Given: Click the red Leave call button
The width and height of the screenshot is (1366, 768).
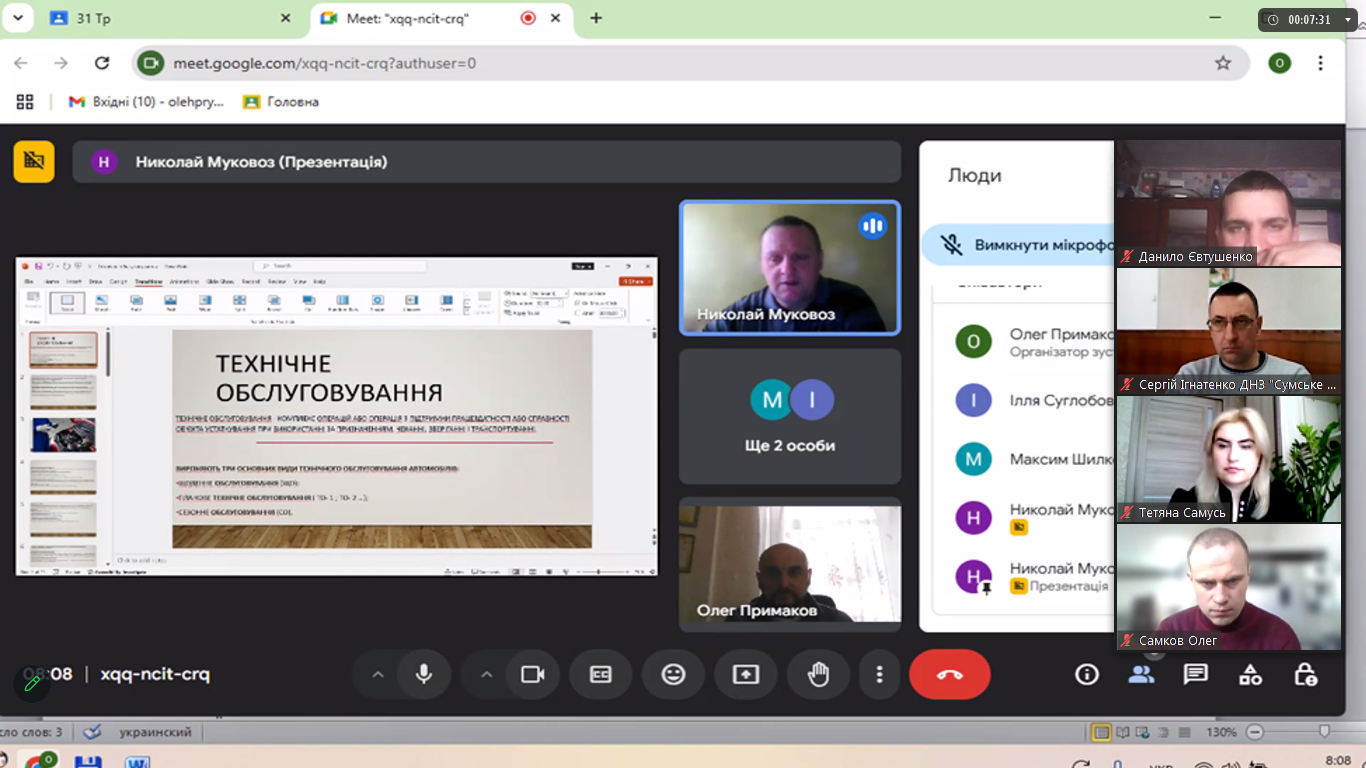Looking at the screenshot, I should pos(949,674).
